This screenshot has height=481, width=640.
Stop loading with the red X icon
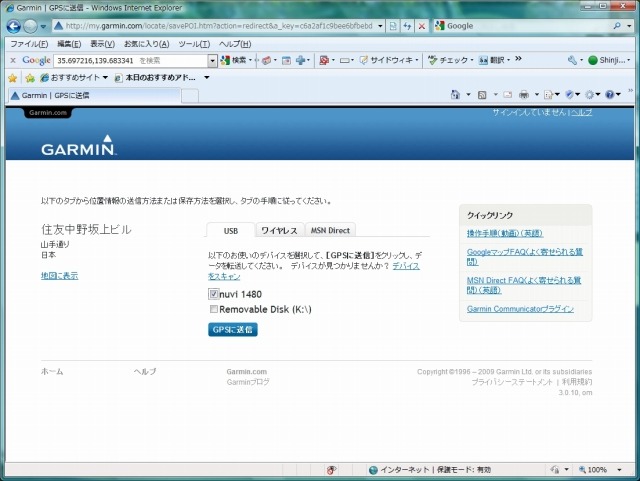[x=422, y=26]
